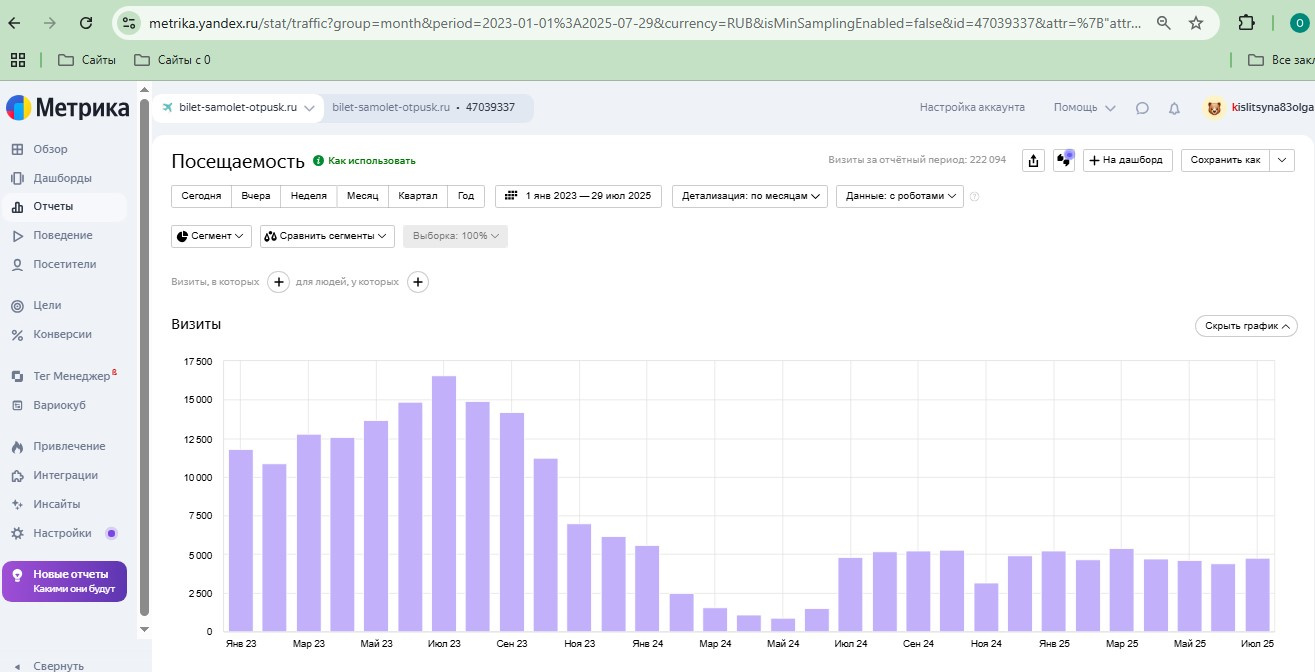Viewport: 1315px width, 672px height.
Task: Expand 'Детализация: по месяцам' dropdown
Action: tap(750, 196)
